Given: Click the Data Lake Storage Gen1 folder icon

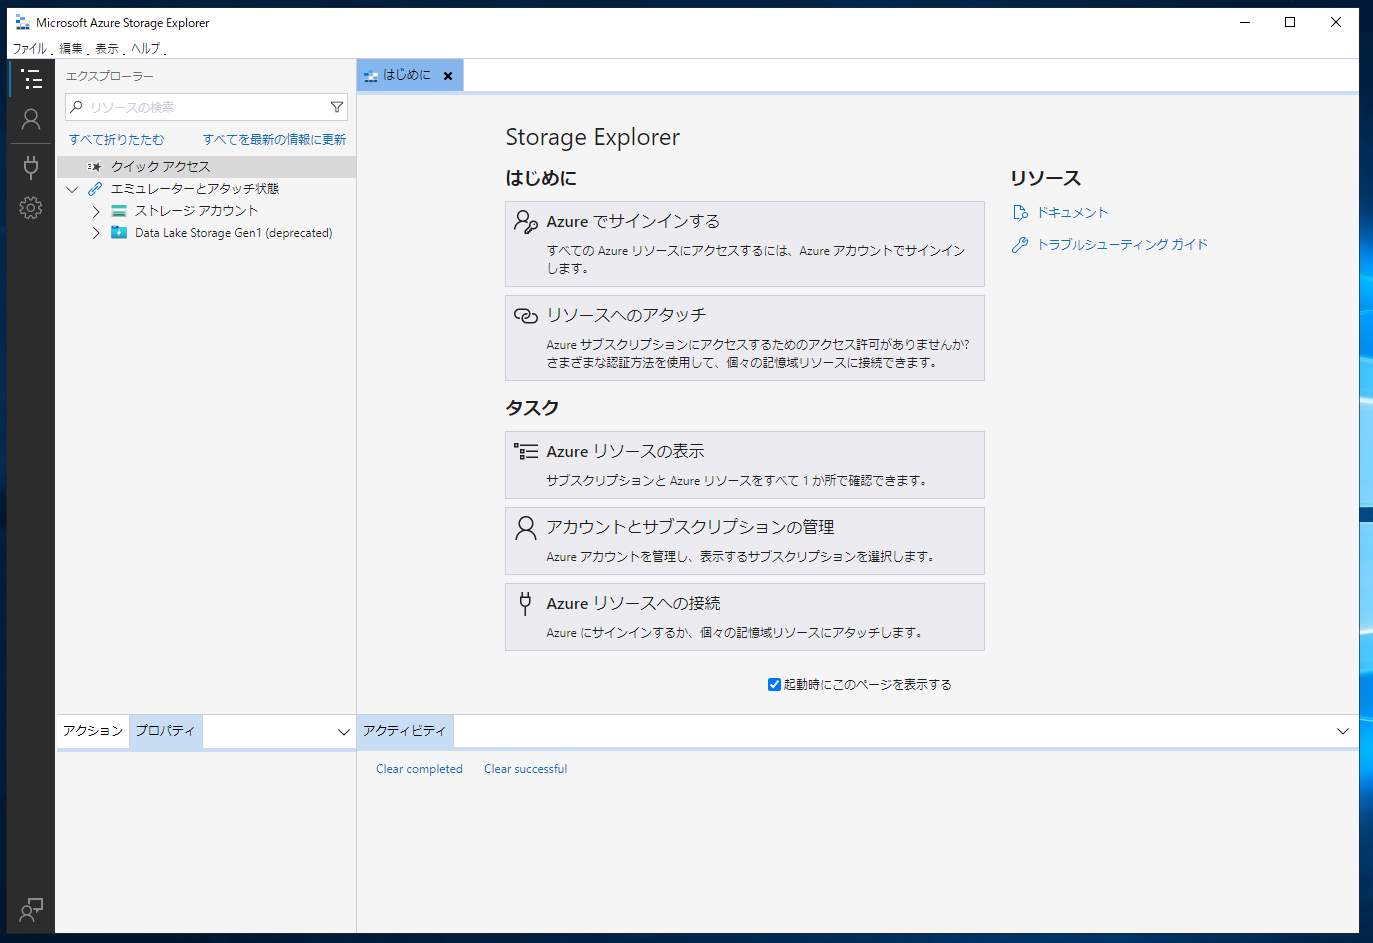Looking at the screenshot, I should [x=119, y=233].
